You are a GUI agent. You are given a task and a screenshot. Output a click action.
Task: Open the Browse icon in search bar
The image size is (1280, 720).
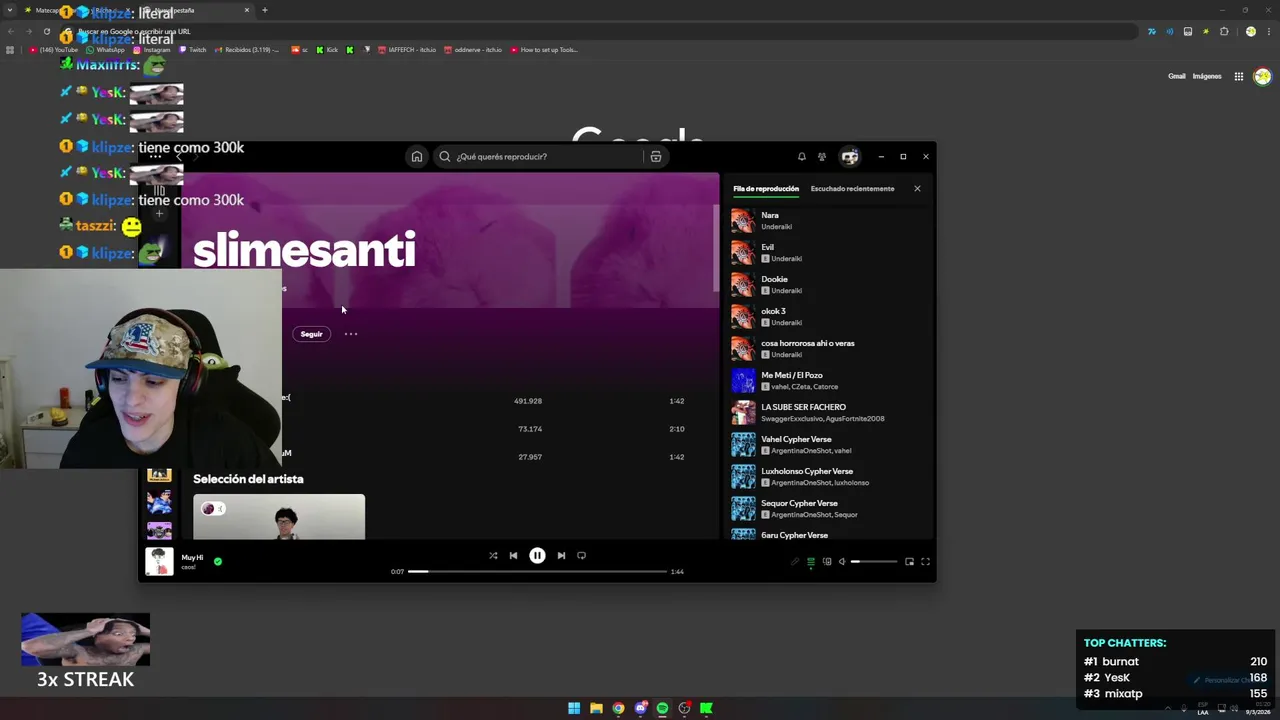coord(655,156)
